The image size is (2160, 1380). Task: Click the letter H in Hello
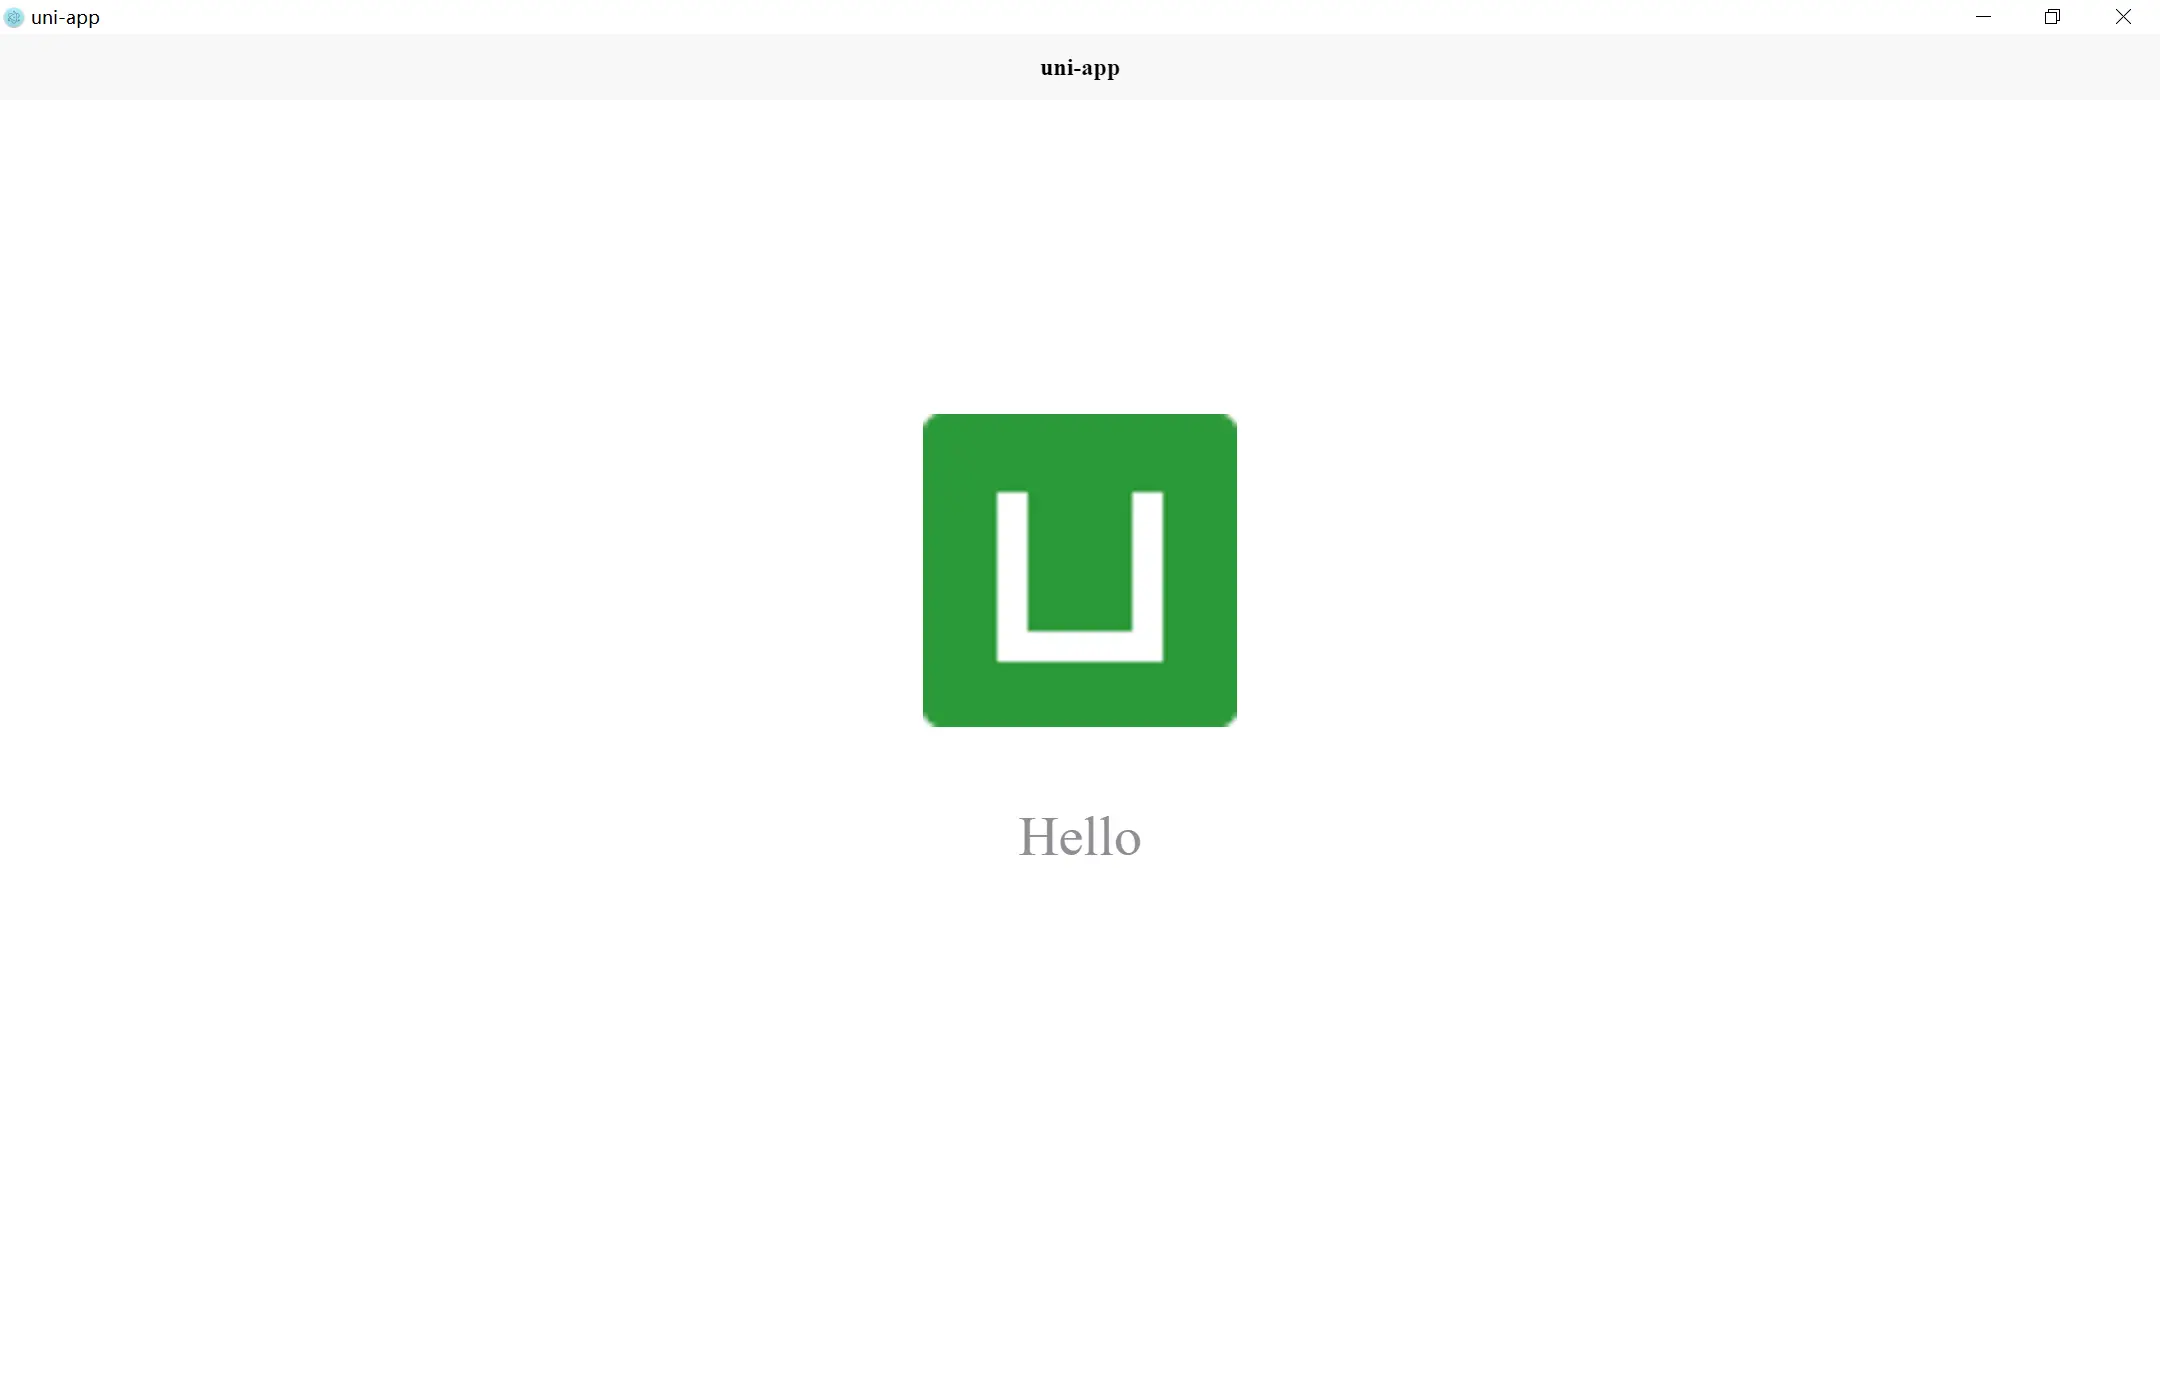pyautogui.click(x=1038, y=837)
